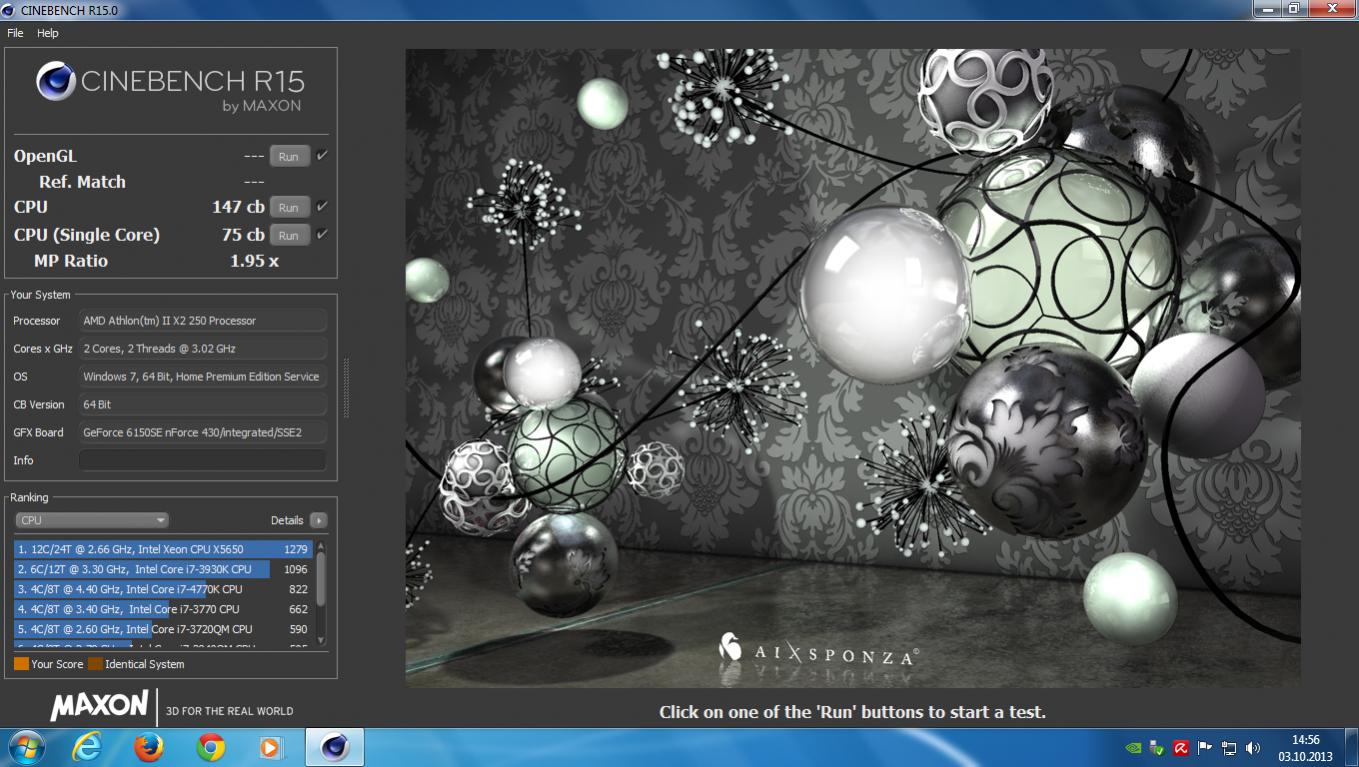The width and height of the screenshot is (1359, 767).
Task: Select the Intel Core i7-4770K ranking row
Action: pyautogui.click(x=164, y=589)
